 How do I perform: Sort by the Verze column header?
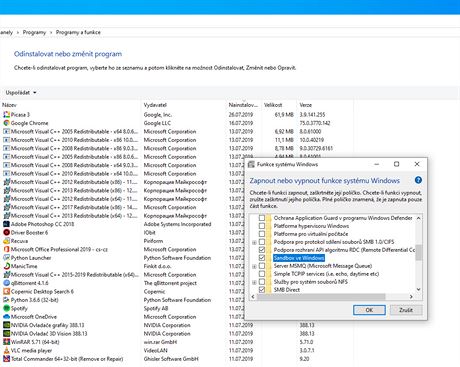(x=306, y=105)
